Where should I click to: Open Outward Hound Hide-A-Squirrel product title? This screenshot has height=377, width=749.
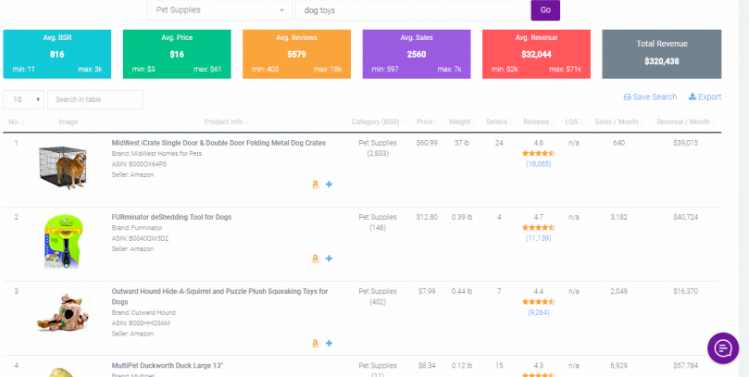point(220,296)
